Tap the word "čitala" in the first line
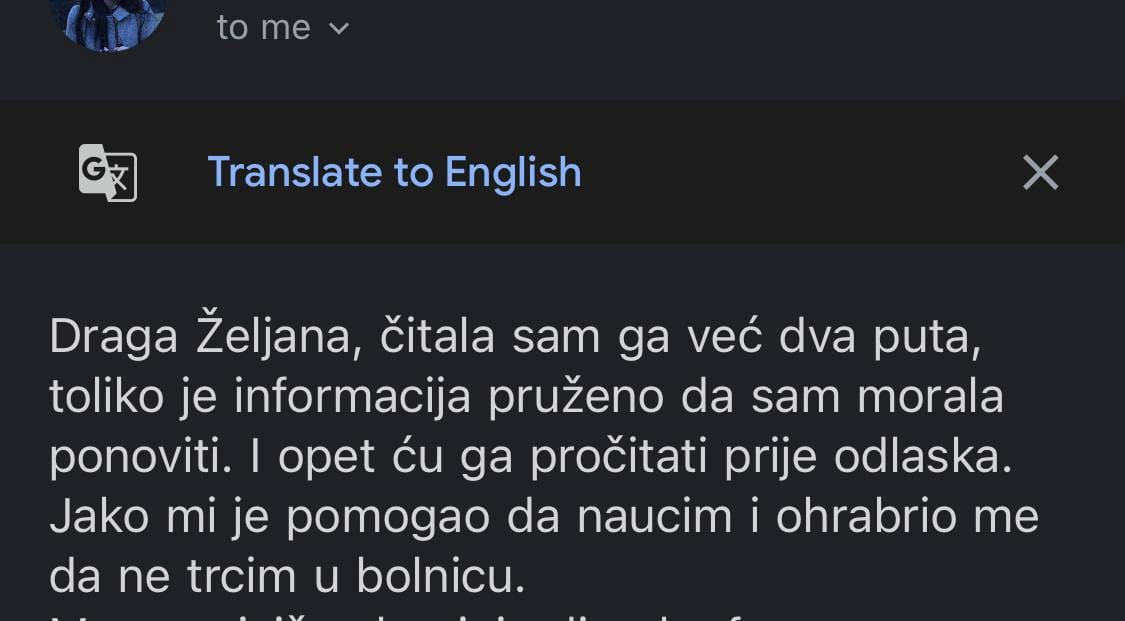Screen dimensions: 1125x621 pos(437,338)
